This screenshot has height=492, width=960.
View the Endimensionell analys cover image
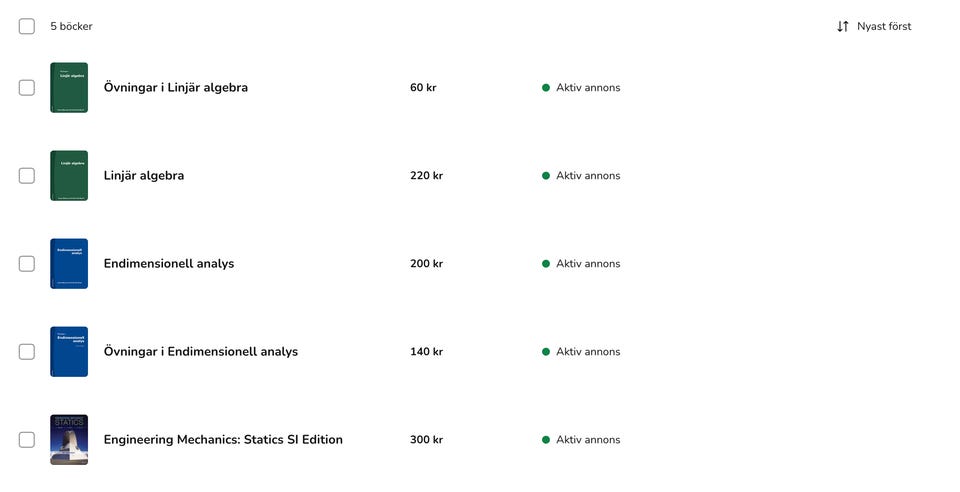tap(69, 264)
